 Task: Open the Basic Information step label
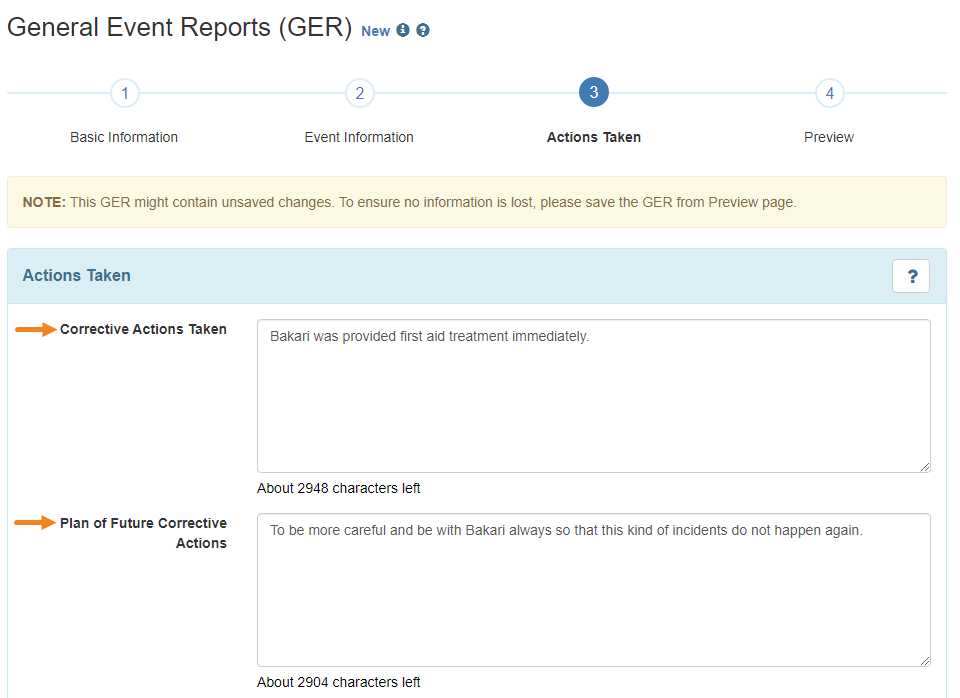(124, 137)
